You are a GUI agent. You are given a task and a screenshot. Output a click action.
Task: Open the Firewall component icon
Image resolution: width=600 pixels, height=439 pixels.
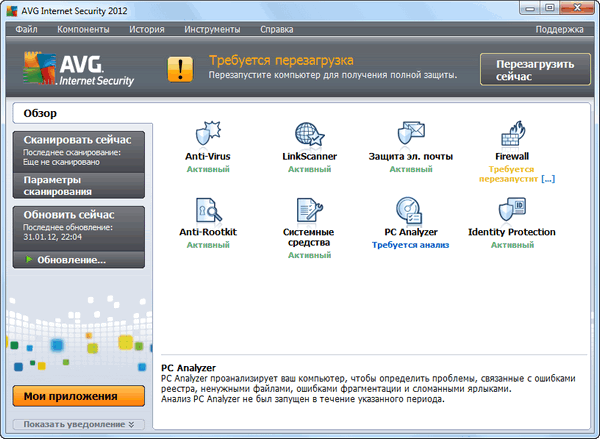pos(512,135)
